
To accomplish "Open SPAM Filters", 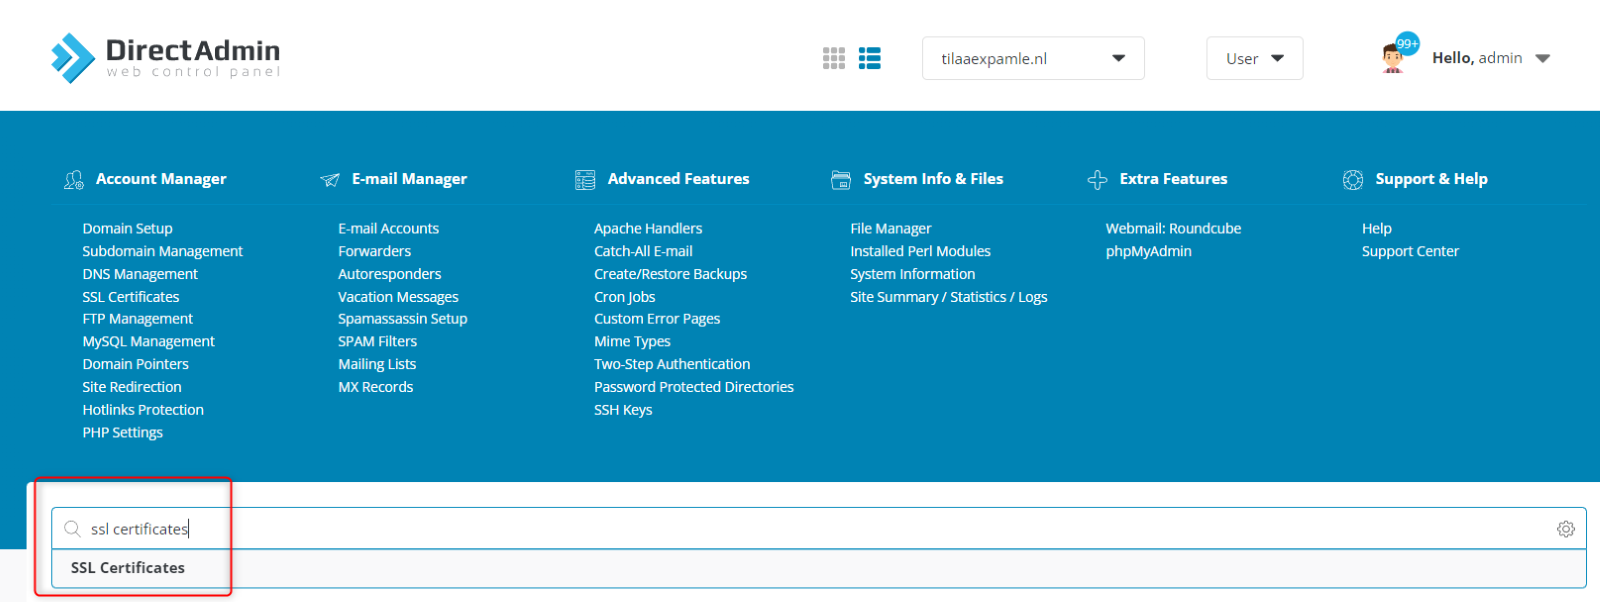I will [377, 342].
